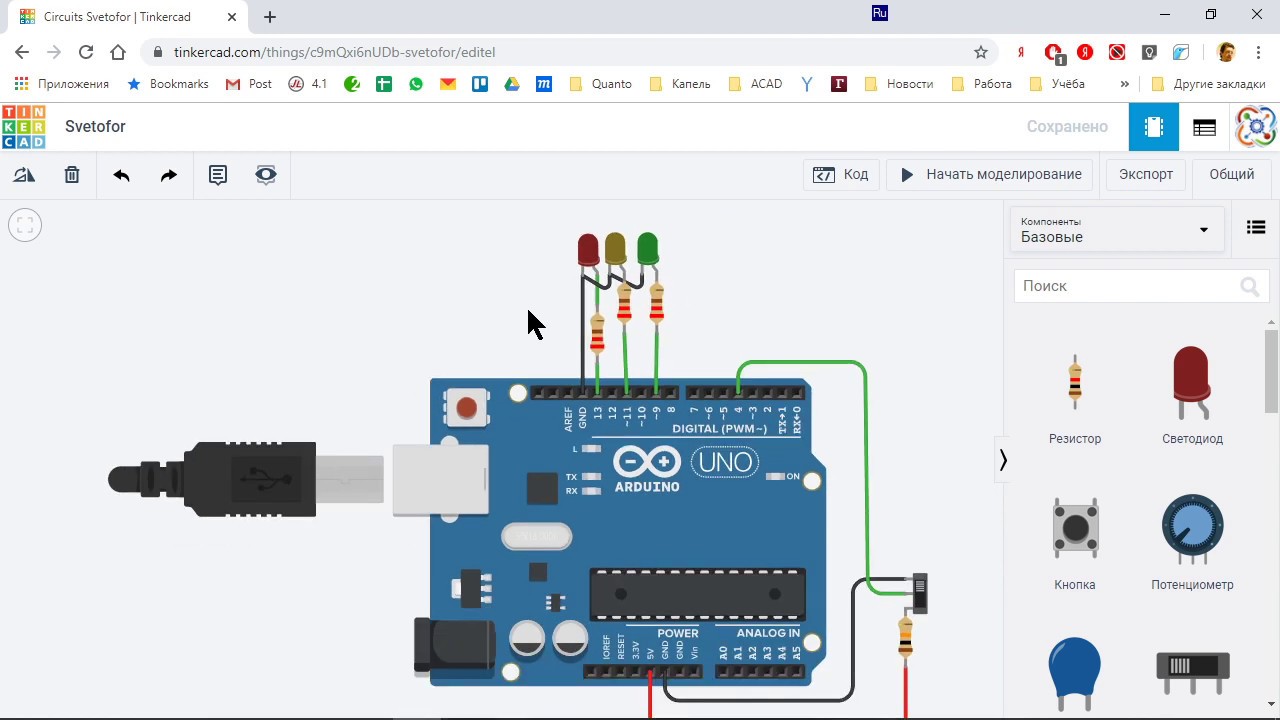Open the ACAD bookmarks folder
Screen dimensions: 1280x720
756,84
